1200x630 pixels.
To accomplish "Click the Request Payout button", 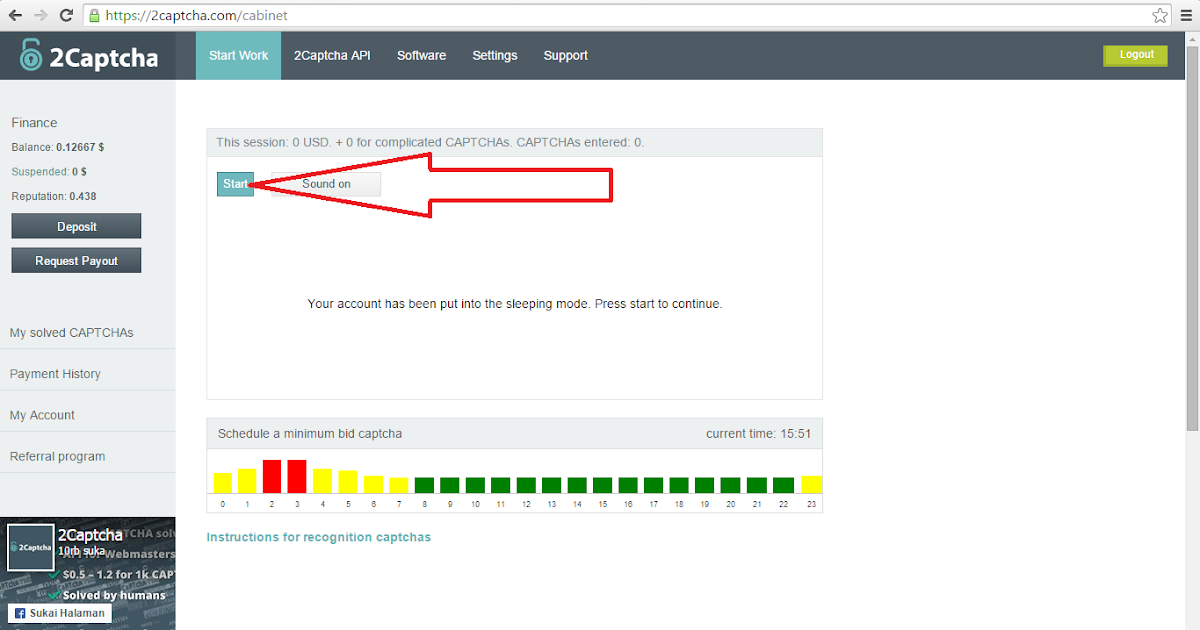I will point(76,260).
